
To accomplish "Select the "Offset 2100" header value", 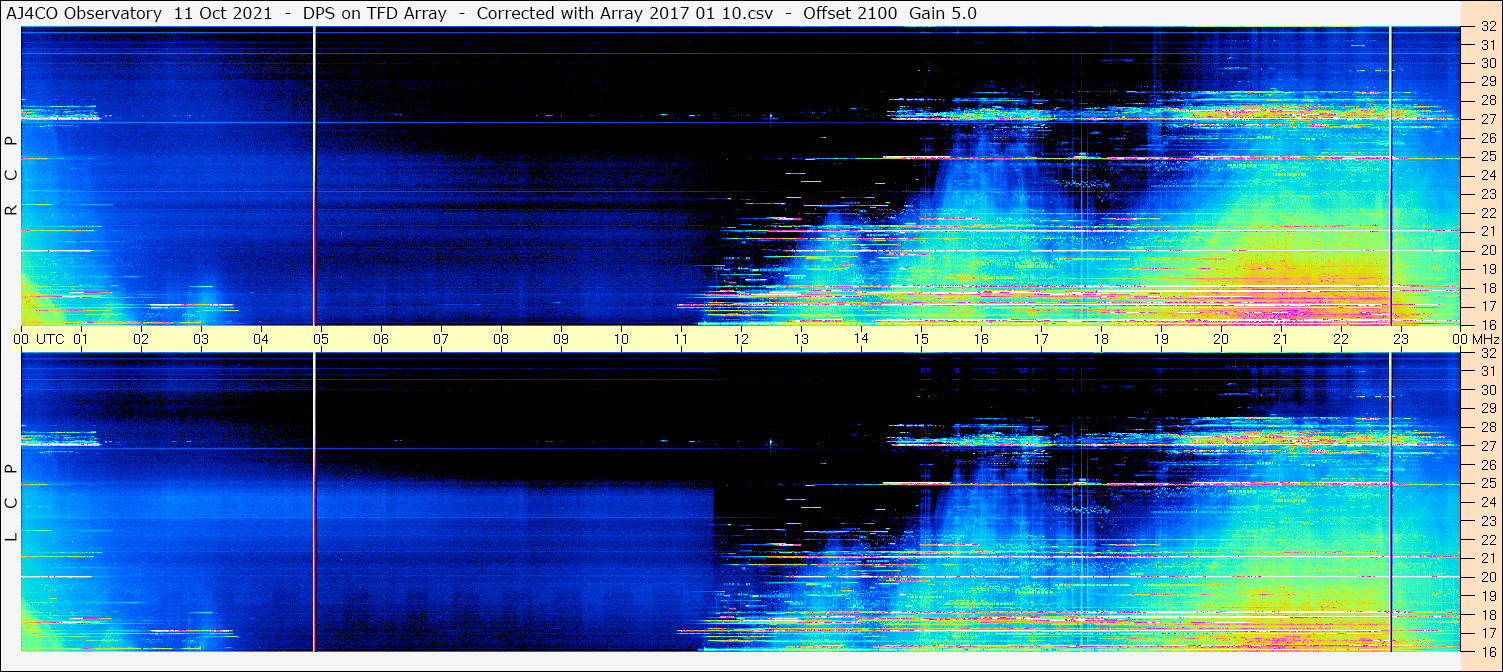I will coord(850,13).
